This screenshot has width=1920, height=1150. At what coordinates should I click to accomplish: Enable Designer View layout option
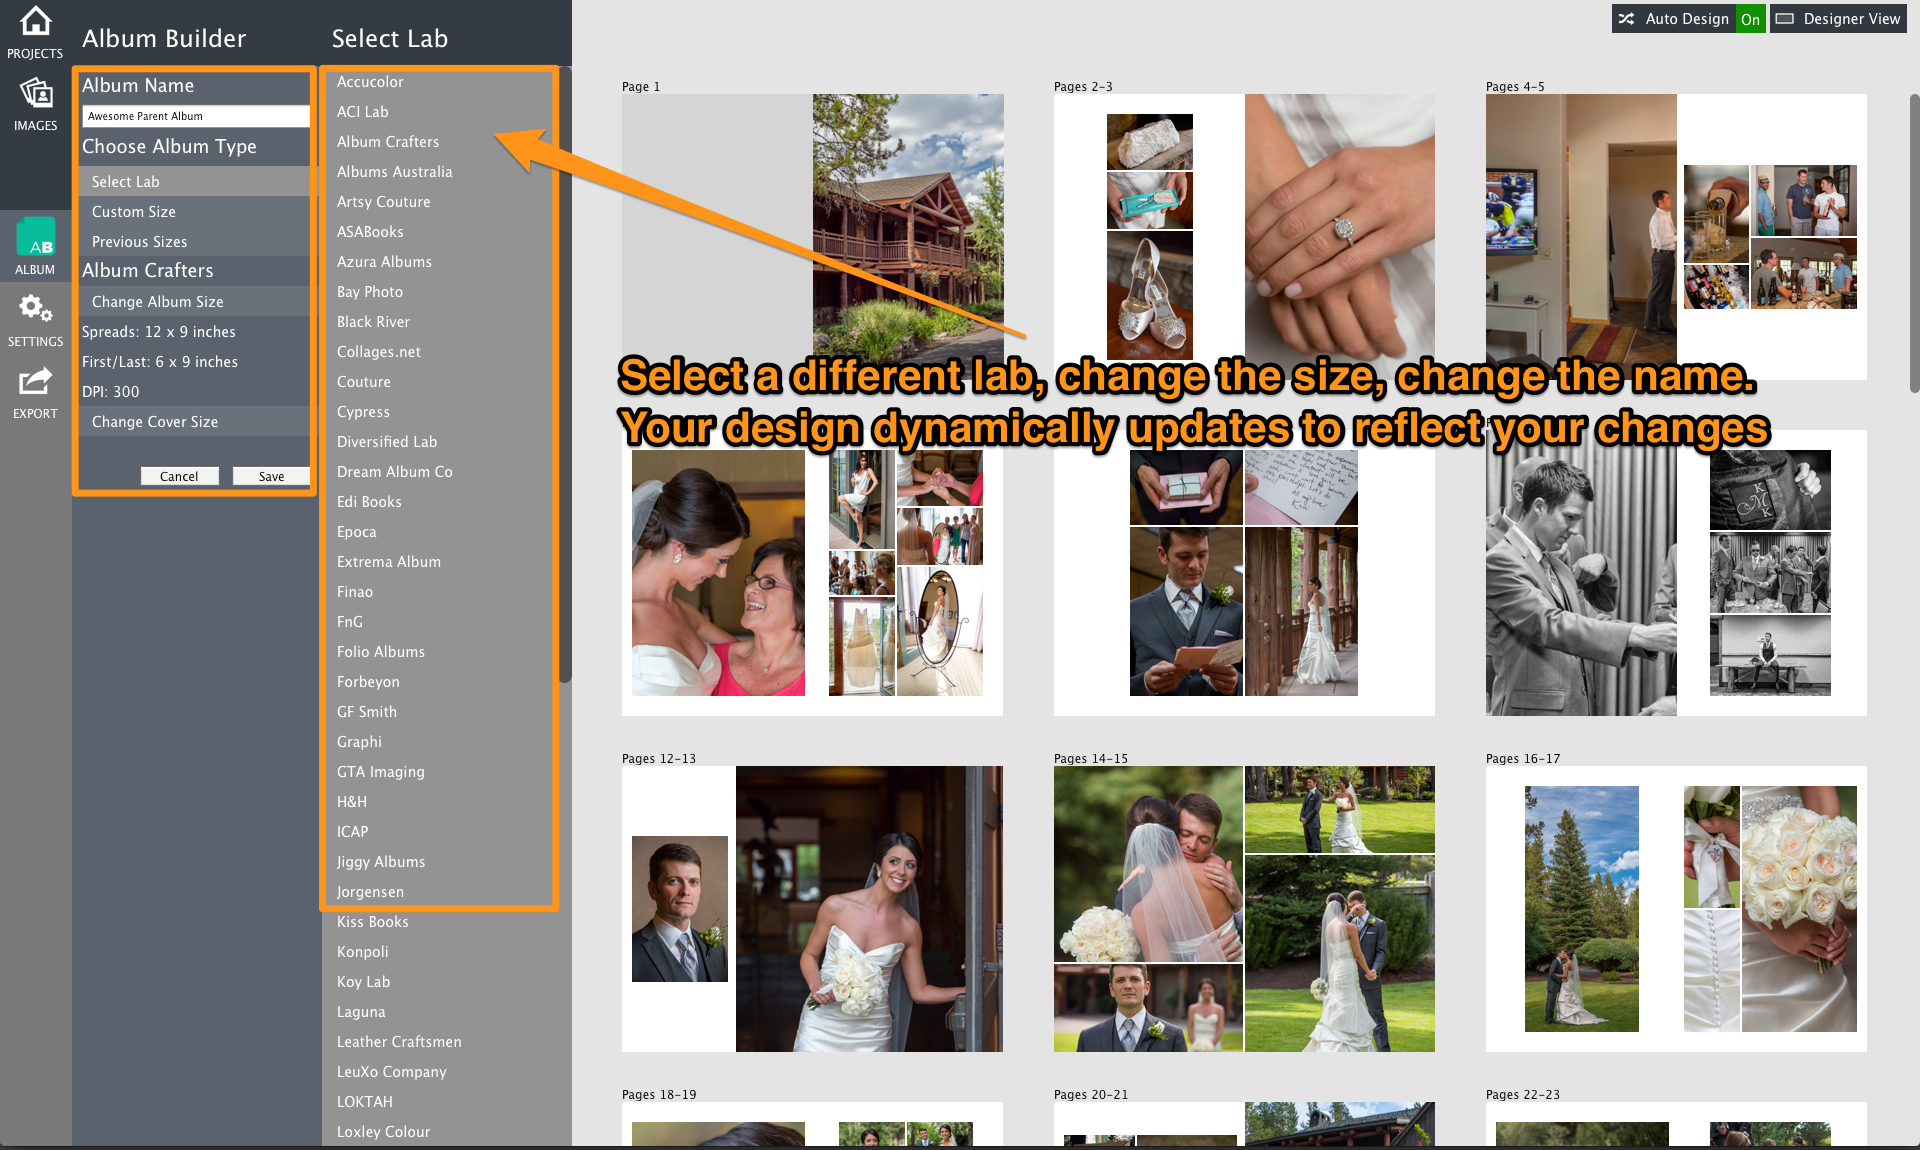[x=1841, y=18]
